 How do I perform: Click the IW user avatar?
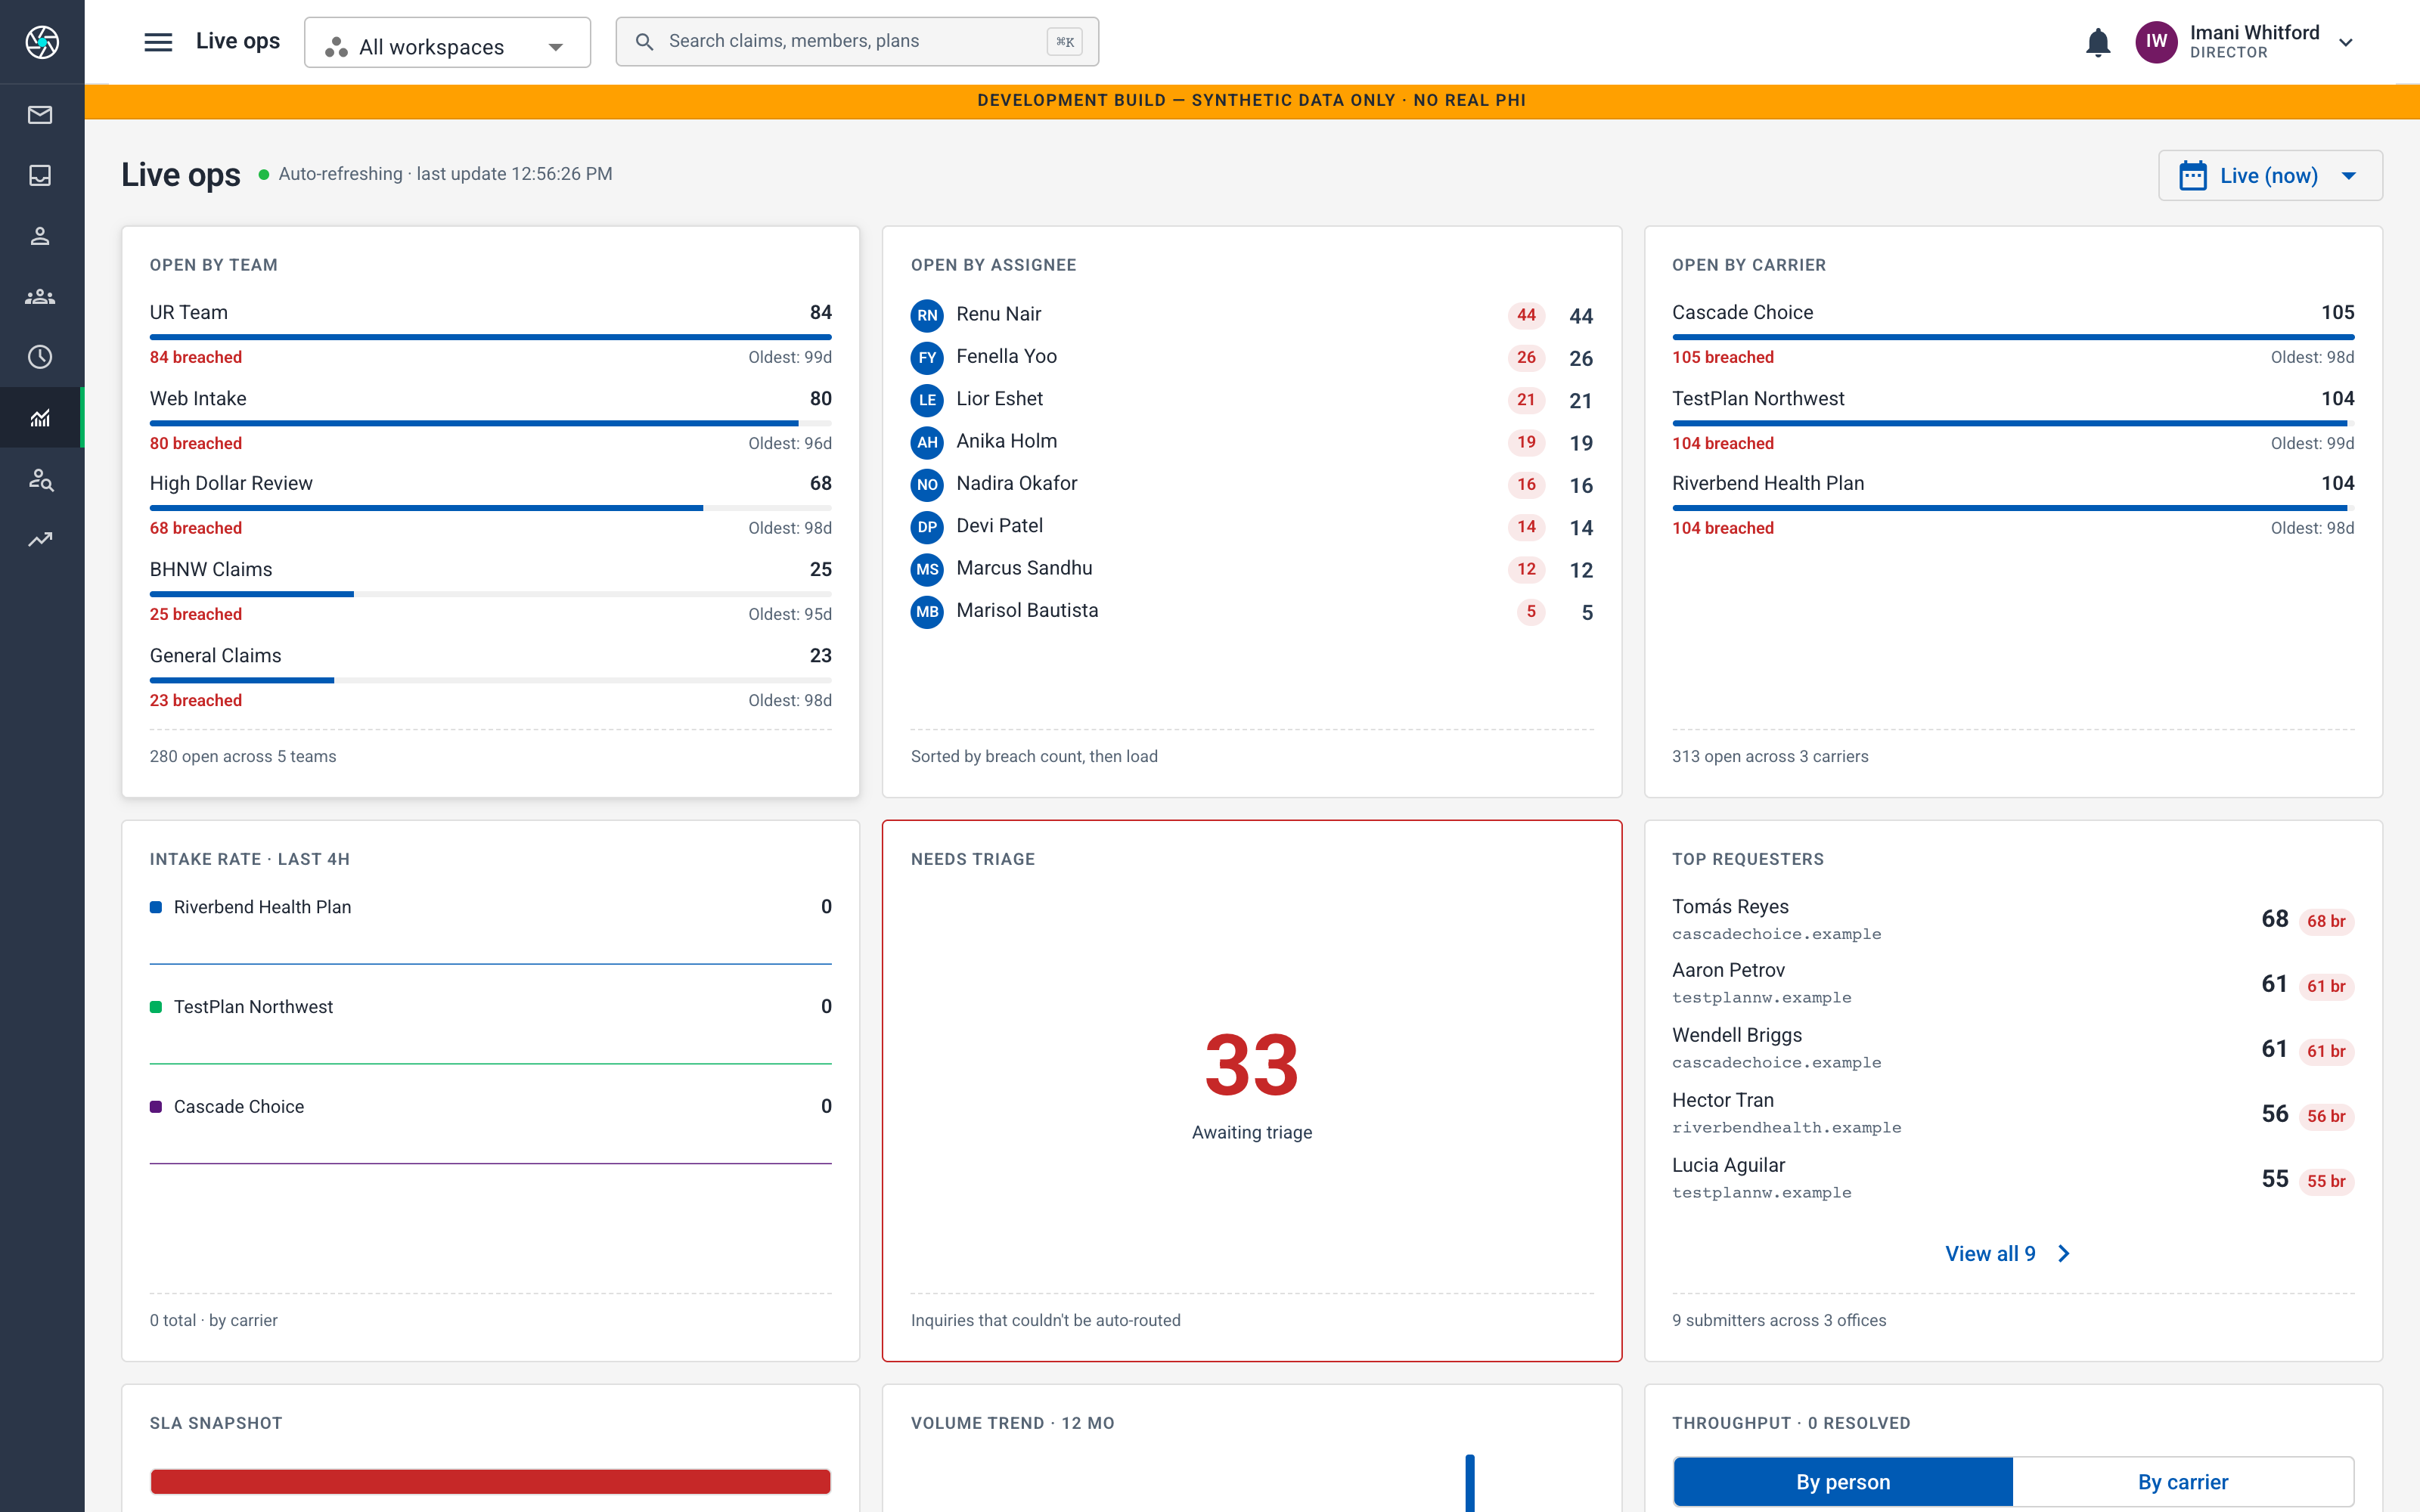(x=2156, y=42)
